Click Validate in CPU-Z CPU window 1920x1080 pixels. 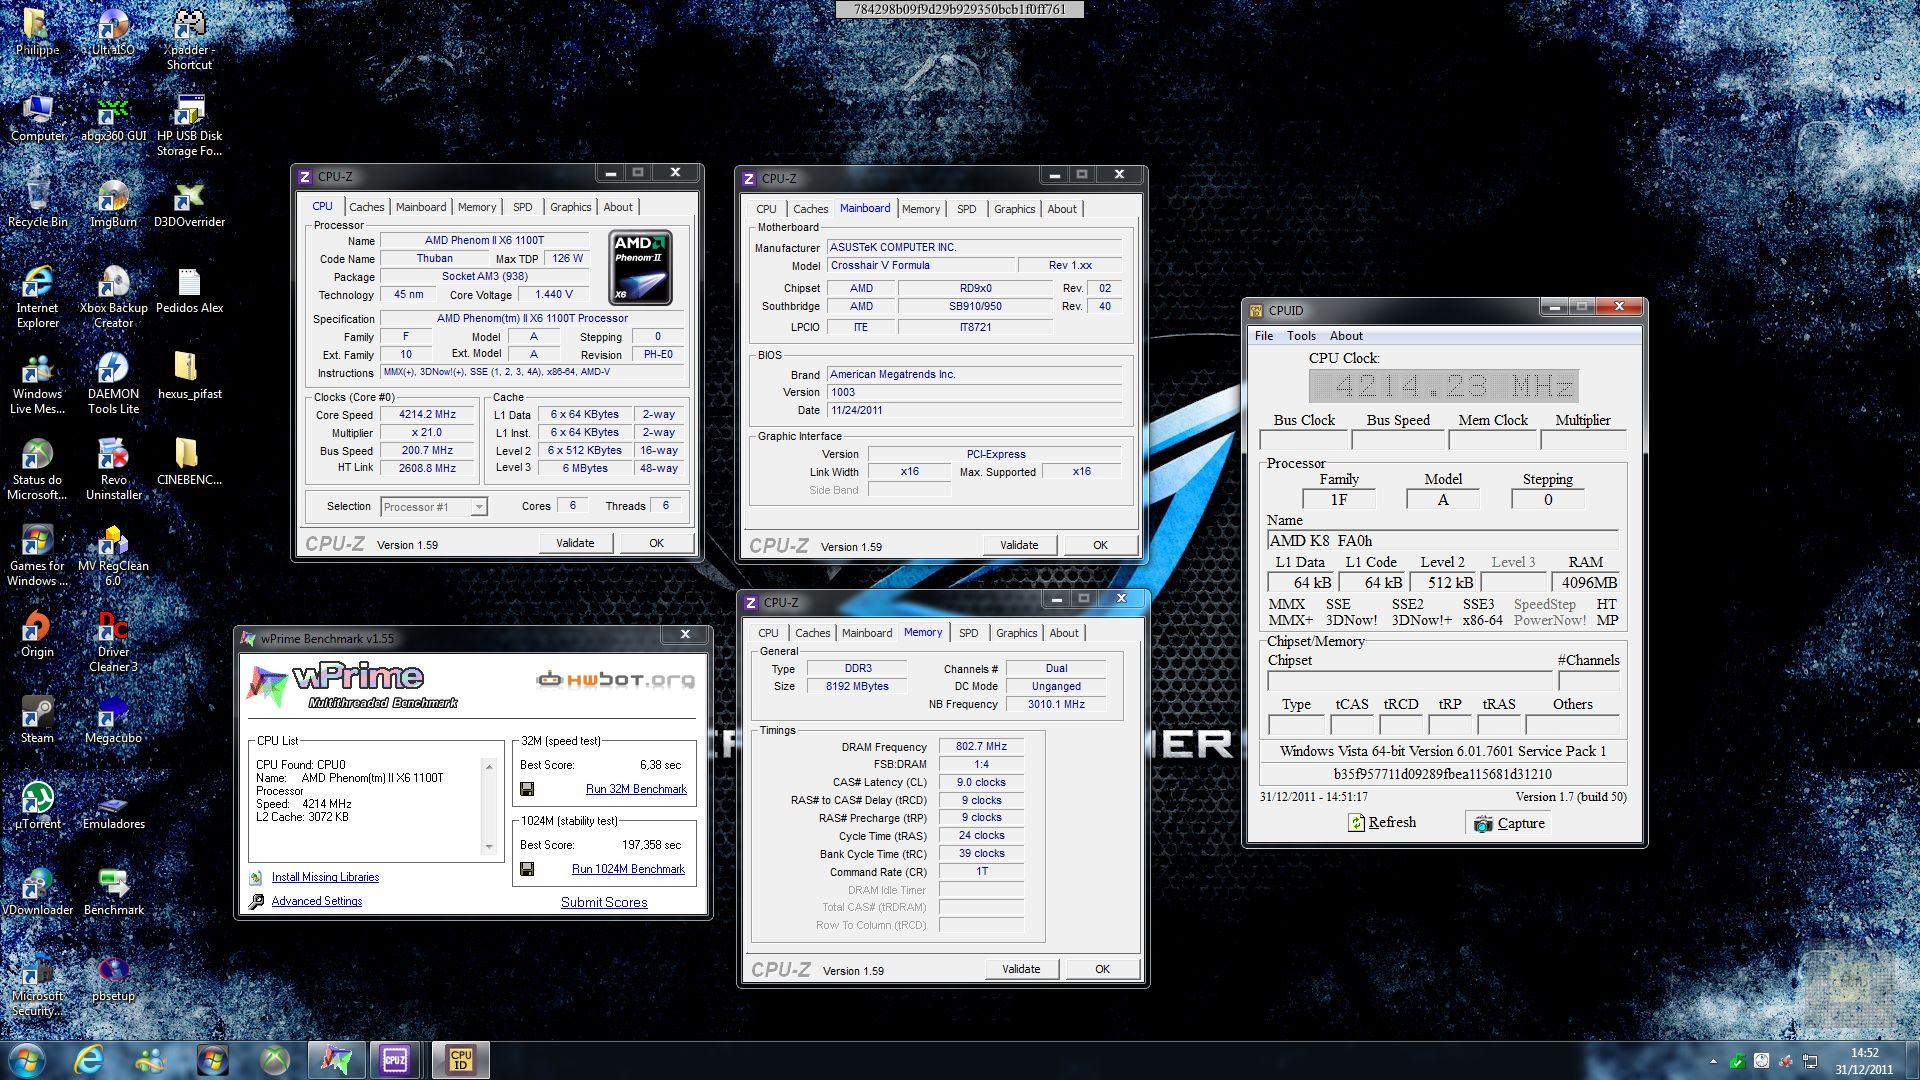575,543
